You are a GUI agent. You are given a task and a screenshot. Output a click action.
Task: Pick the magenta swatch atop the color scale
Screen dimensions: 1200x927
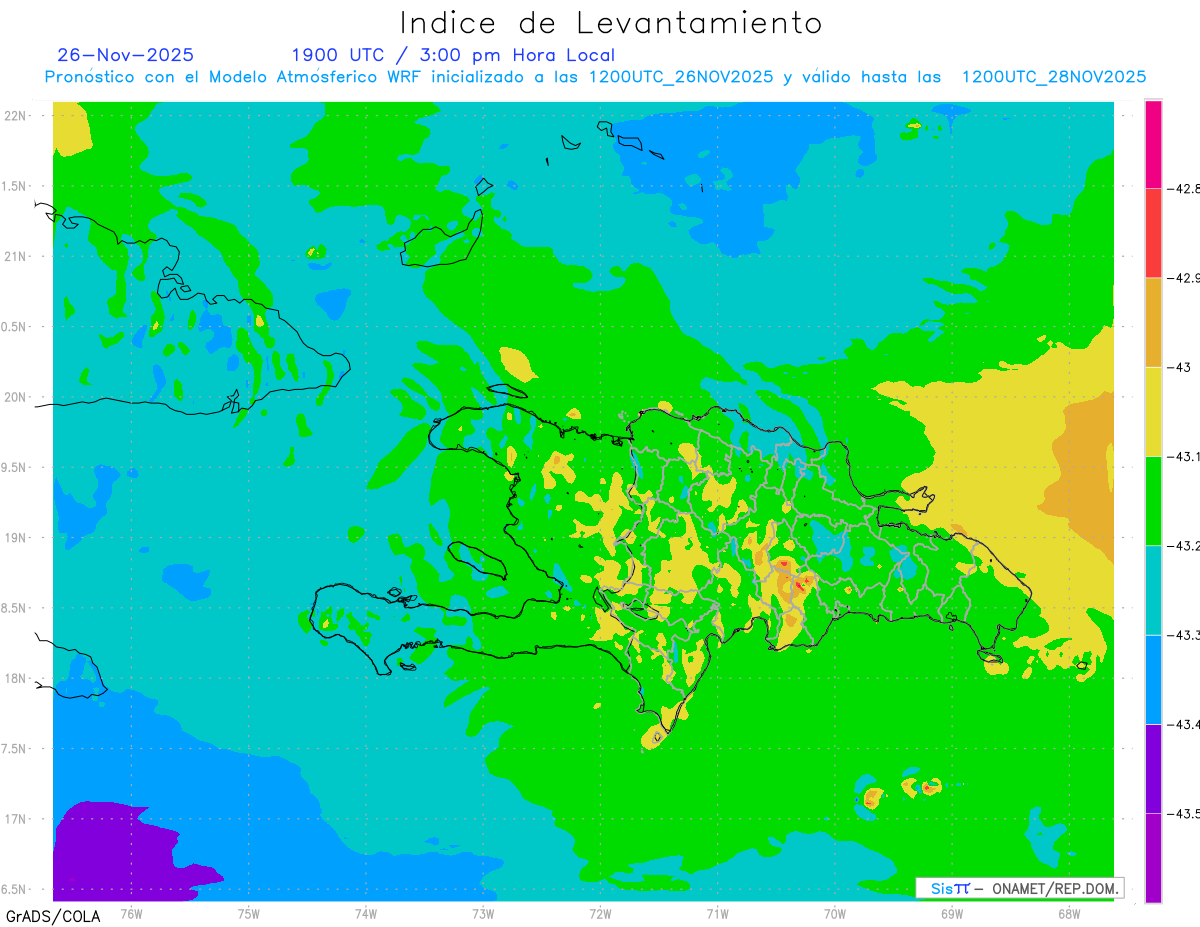click(1153, 144)
